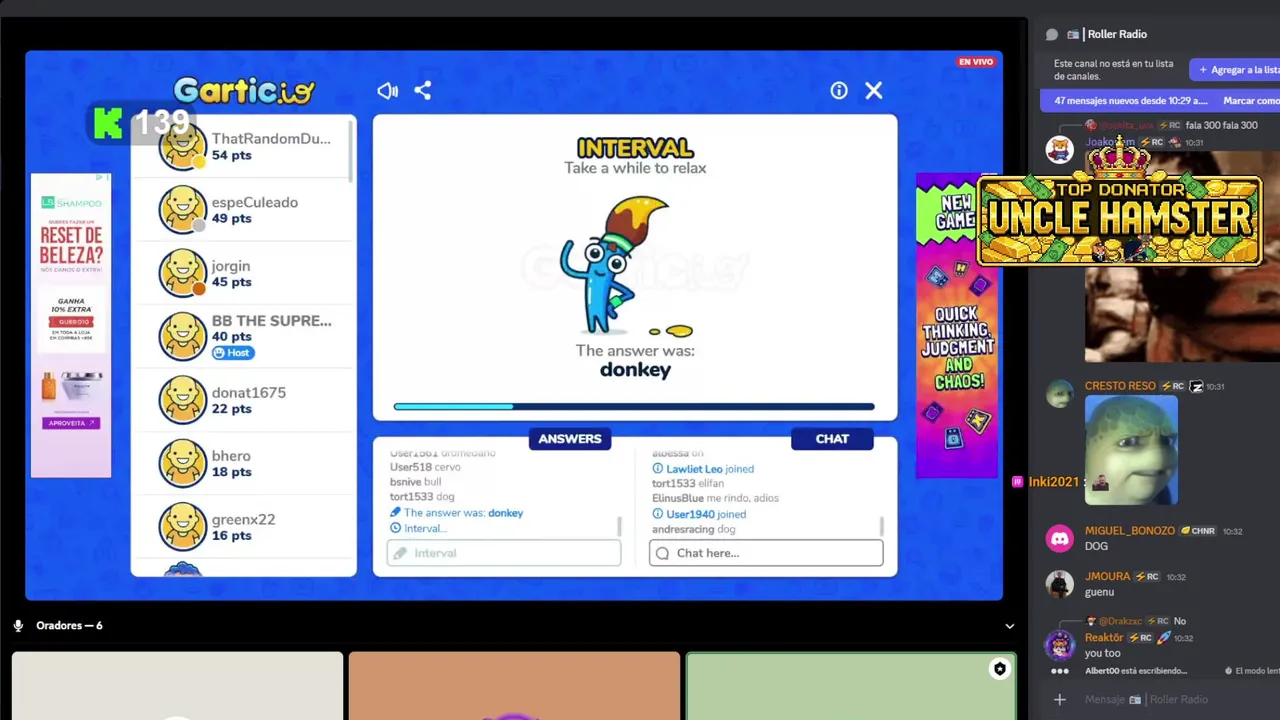The image size is (1280, 720).
Task: Click the green speaker tile badge icon
Action: [x=999, y=669]
